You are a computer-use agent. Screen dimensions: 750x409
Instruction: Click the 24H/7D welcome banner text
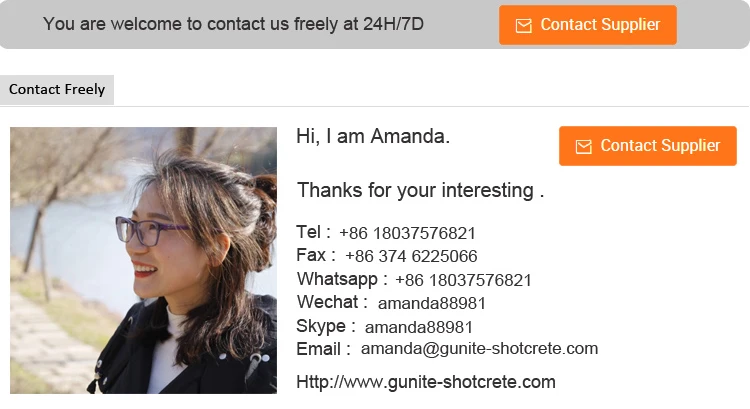tap(233, 24)
